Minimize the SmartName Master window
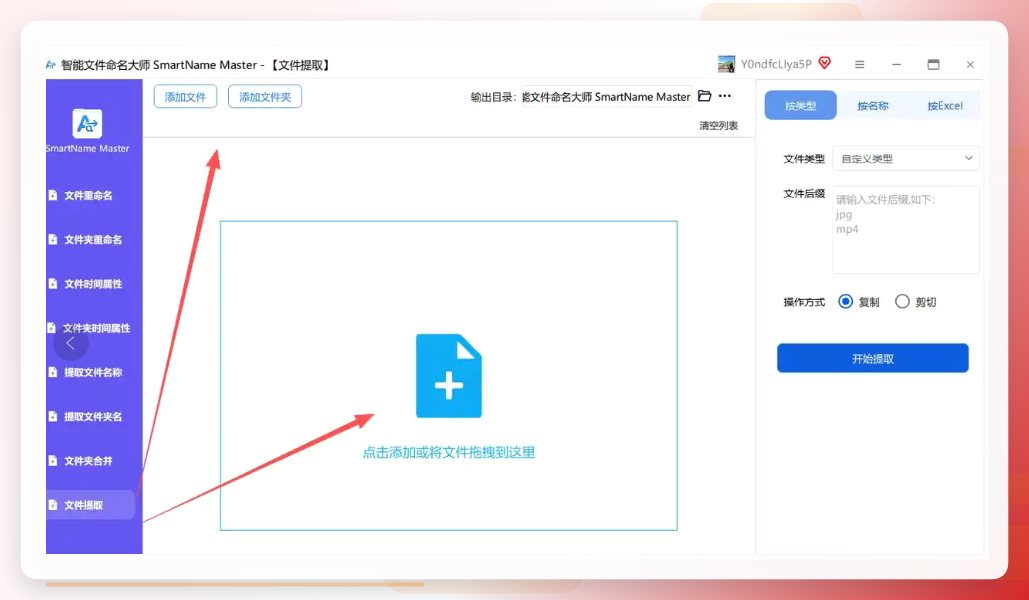Image resolution: width=1029 pixels, height=600 pixels. (x=896, y=64)
